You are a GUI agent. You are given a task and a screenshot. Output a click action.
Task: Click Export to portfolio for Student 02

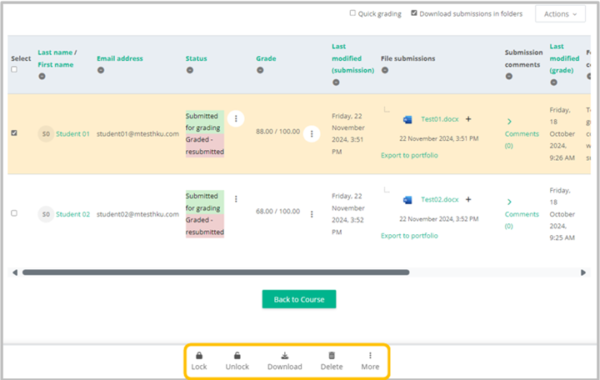pos(409,235)
